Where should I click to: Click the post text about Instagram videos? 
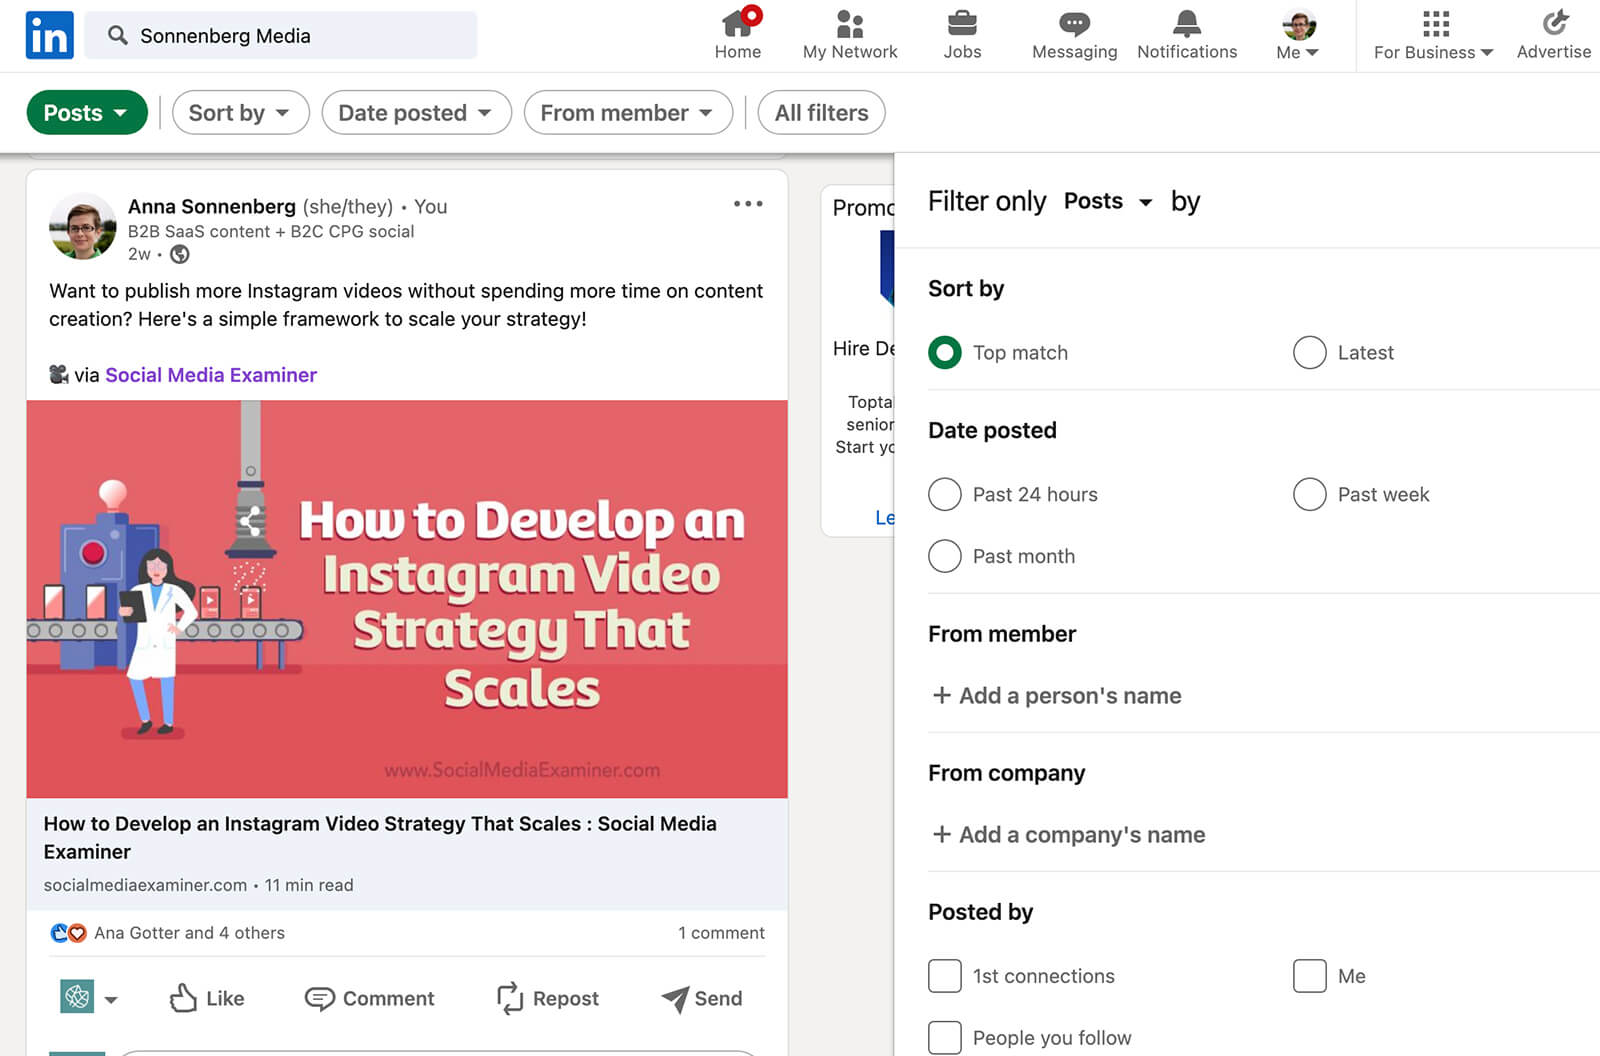pos(406,305)
